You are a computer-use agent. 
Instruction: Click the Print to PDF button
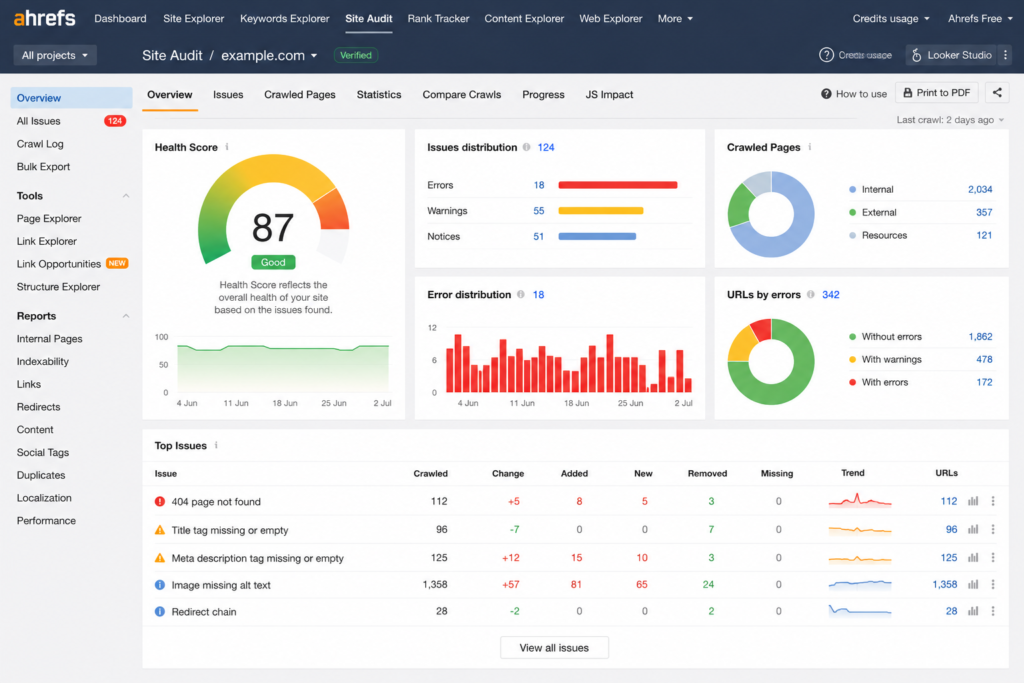[936, 93]
